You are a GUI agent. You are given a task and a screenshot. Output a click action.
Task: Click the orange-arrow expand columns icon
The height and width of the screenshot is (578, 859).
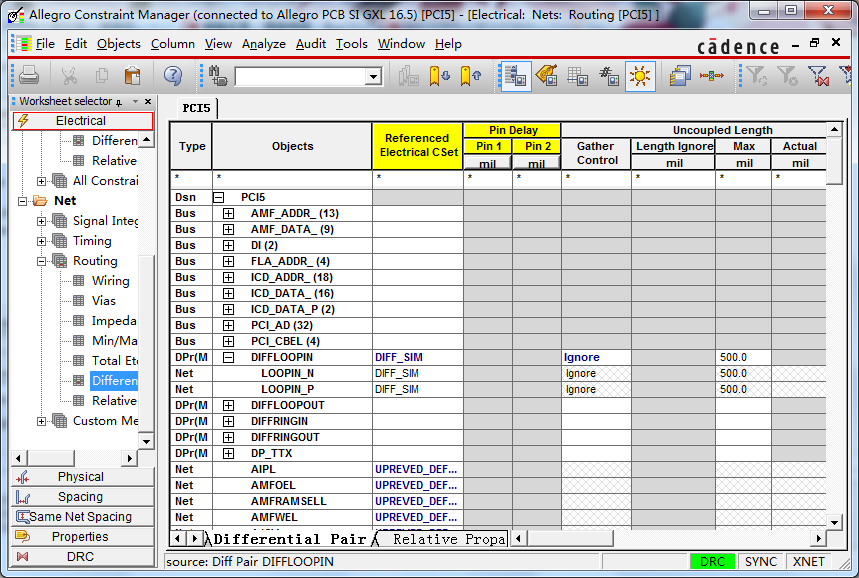[711, 76]
